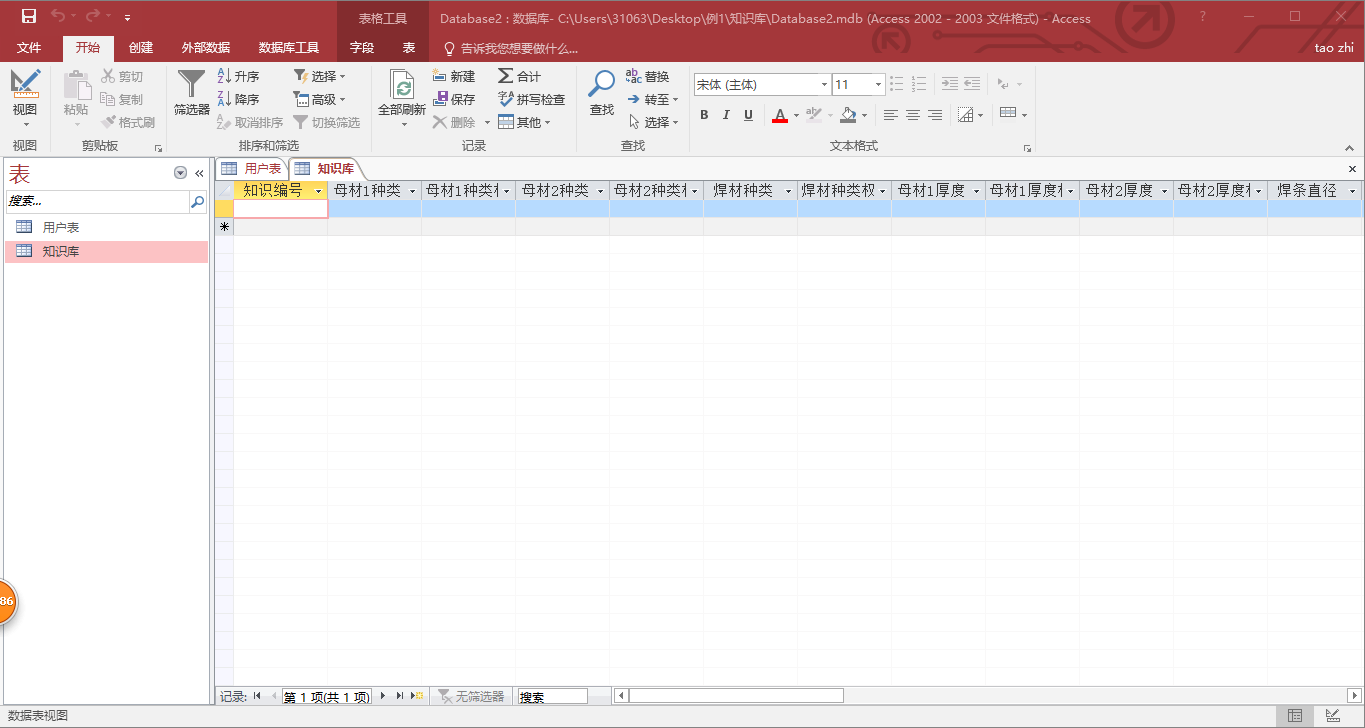This screenshot has height=728, width=1365.
Task: Toggle underline text formatting
Action: coord(748,115)
